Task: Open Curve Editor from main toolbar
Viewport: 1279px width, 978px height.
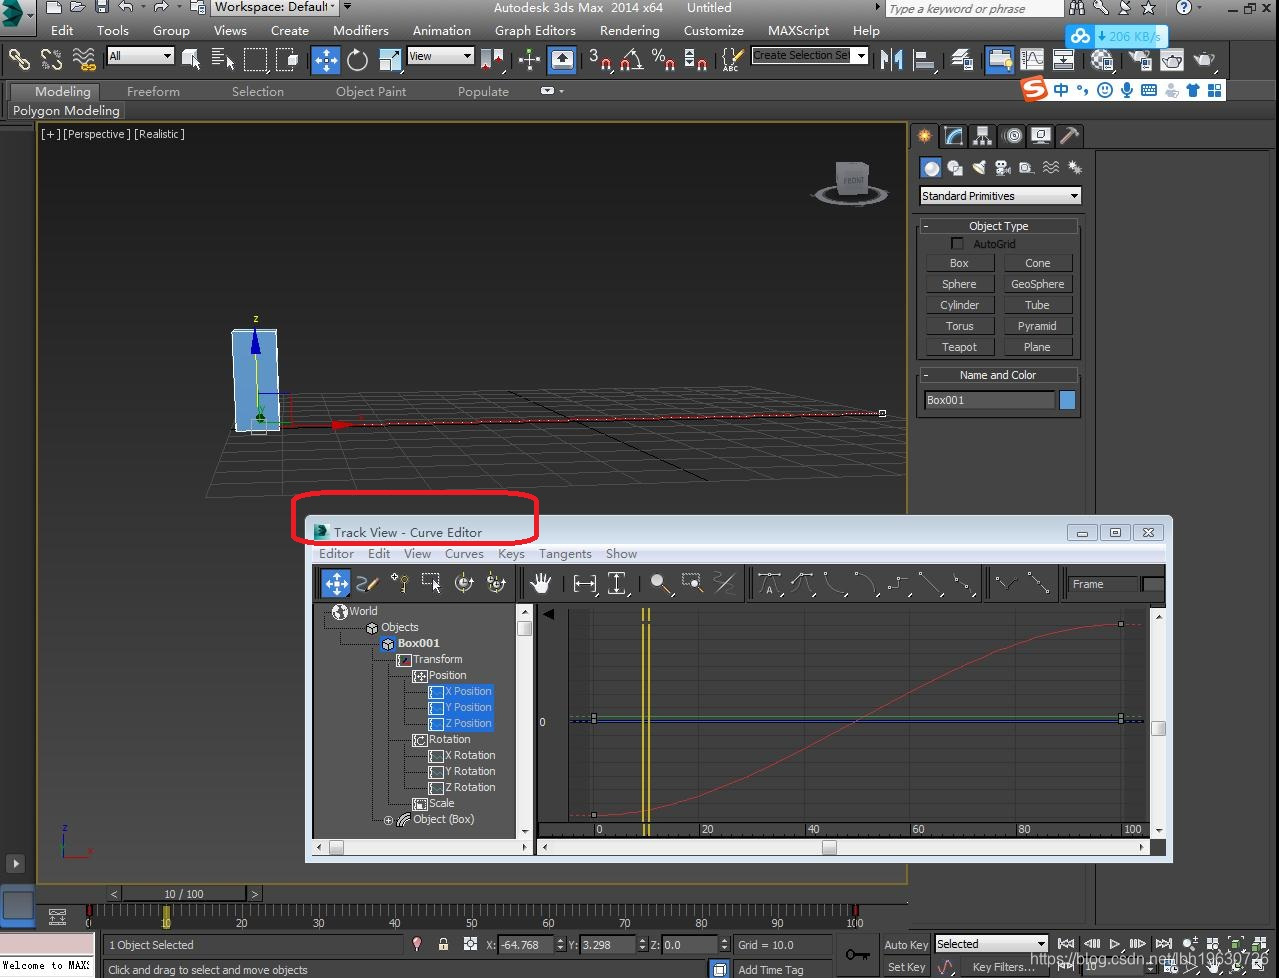Action: [1032, 60]
